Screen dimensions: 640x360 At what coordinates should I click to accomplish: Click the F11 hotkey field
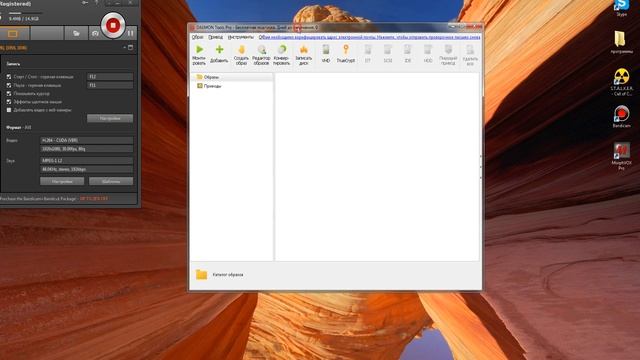[x=110, y=85]
